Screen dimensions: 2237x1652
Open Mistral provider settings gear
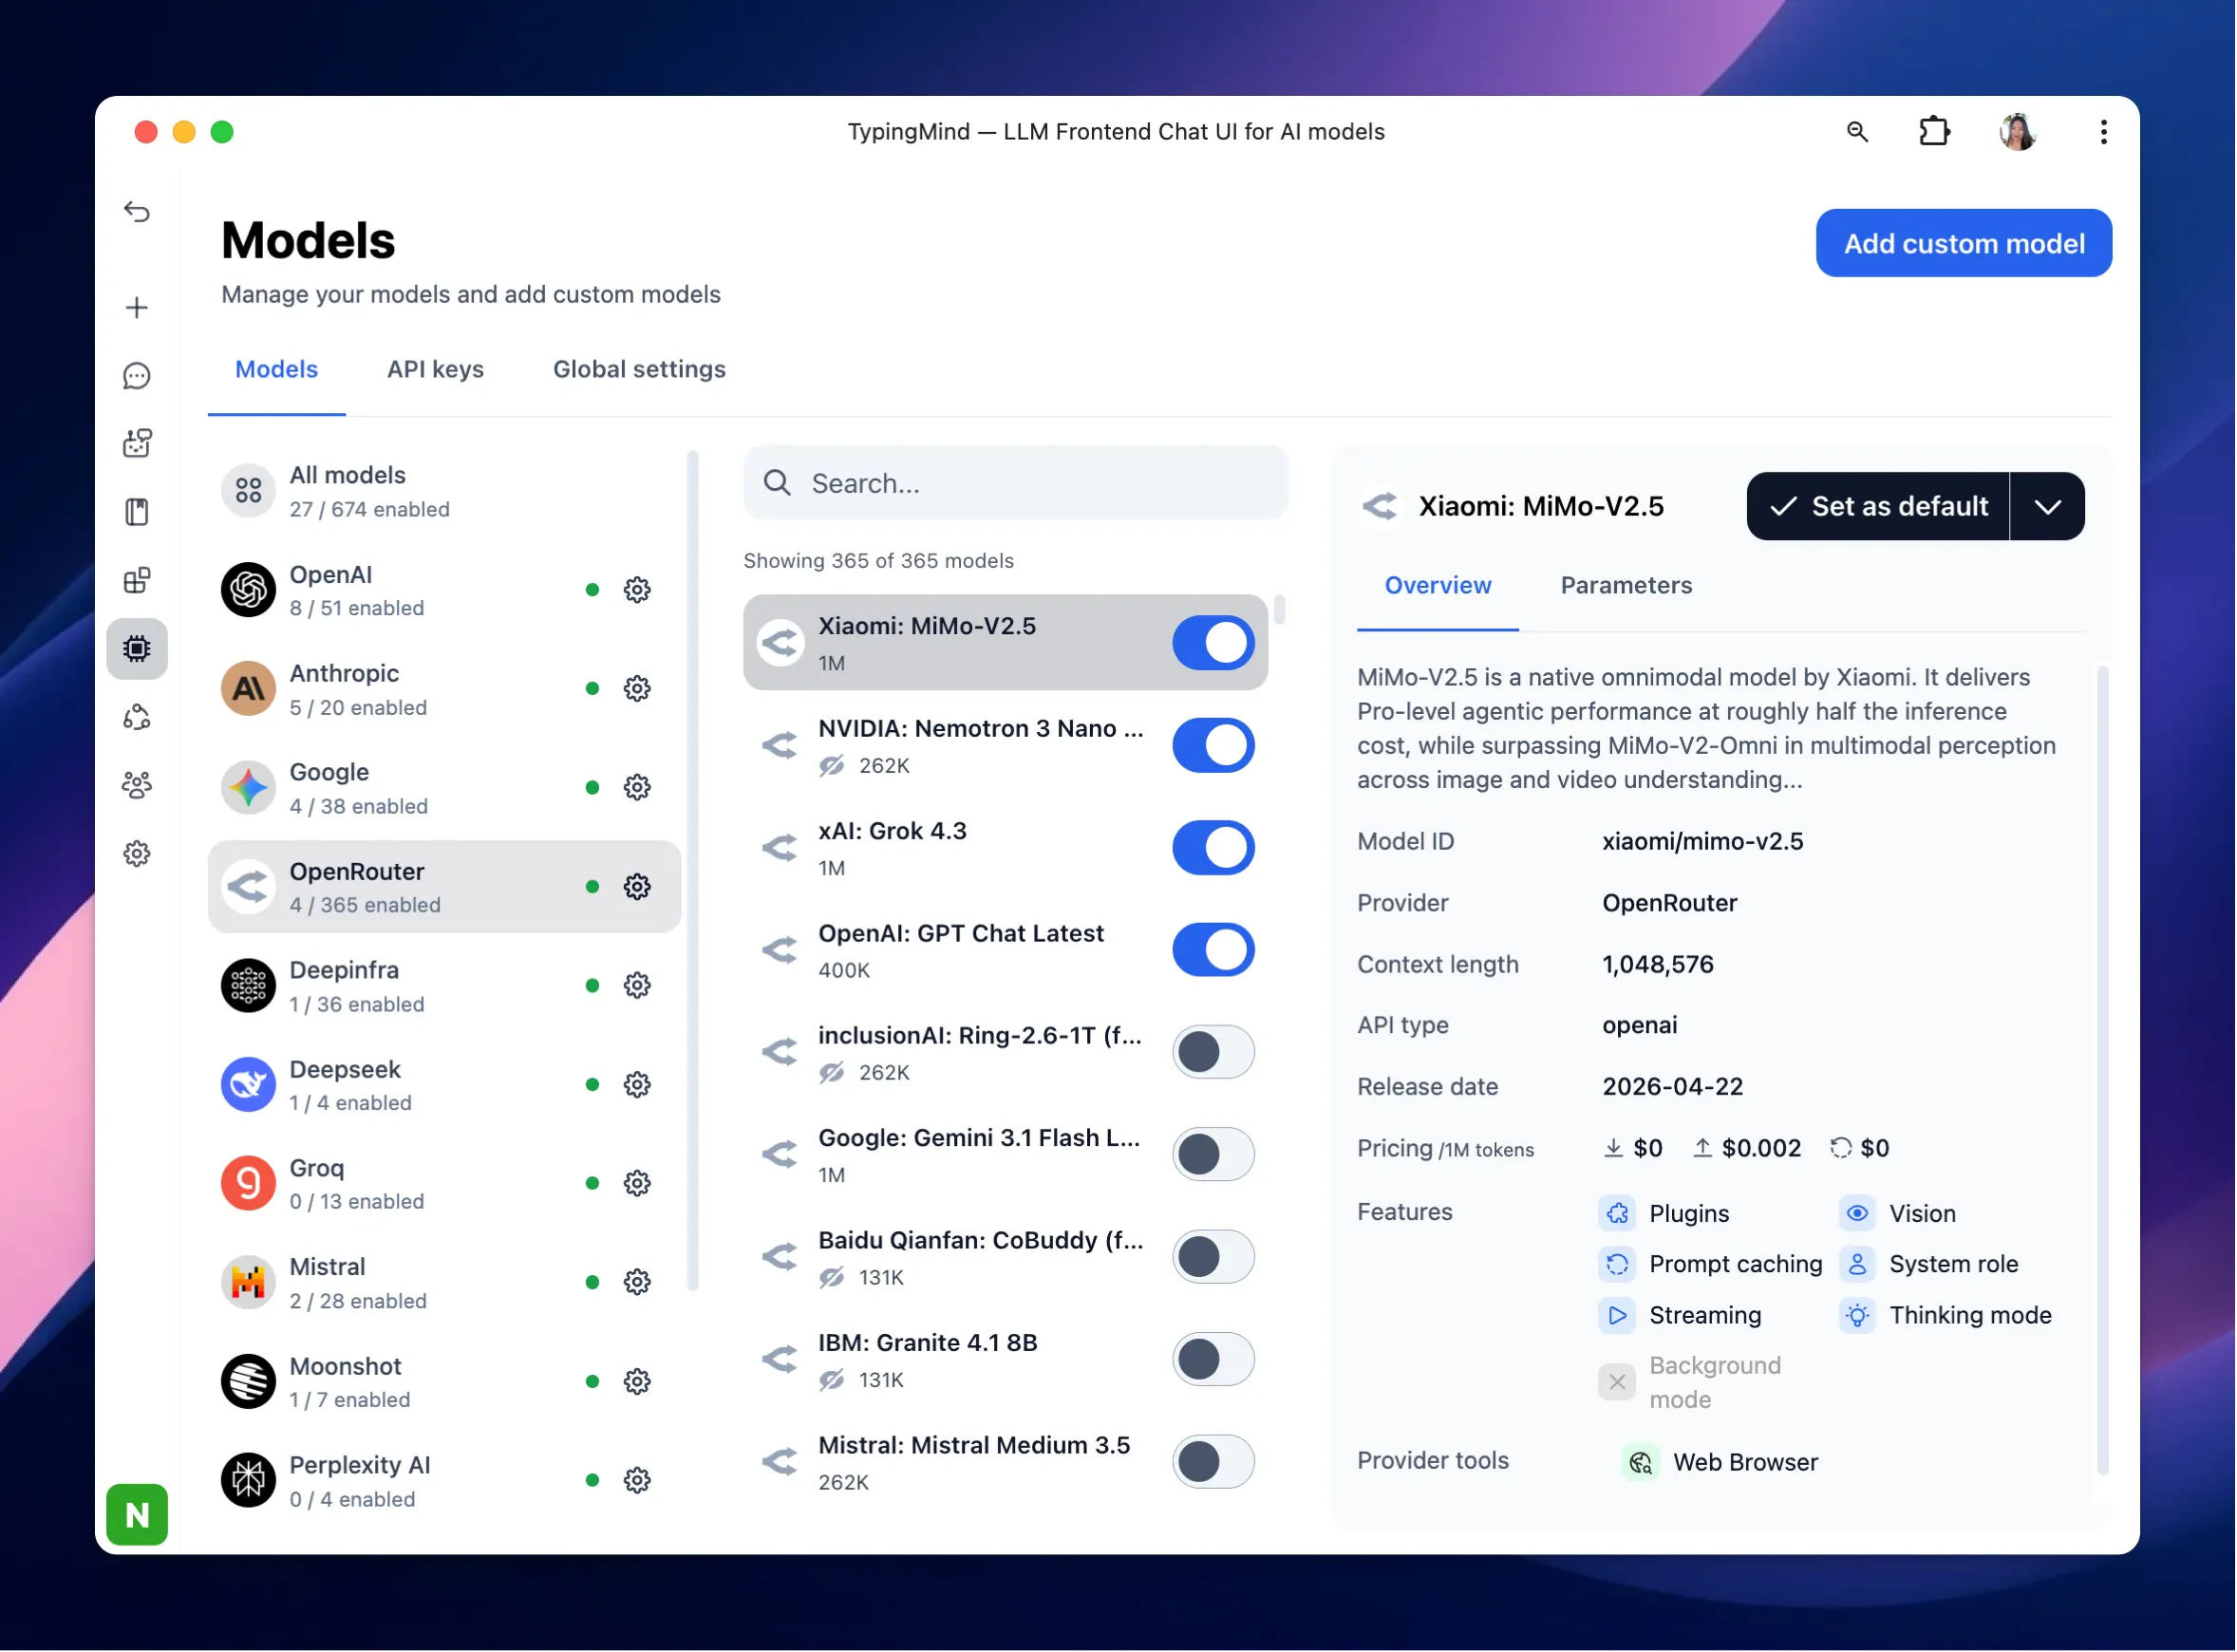pos(637,1282)
